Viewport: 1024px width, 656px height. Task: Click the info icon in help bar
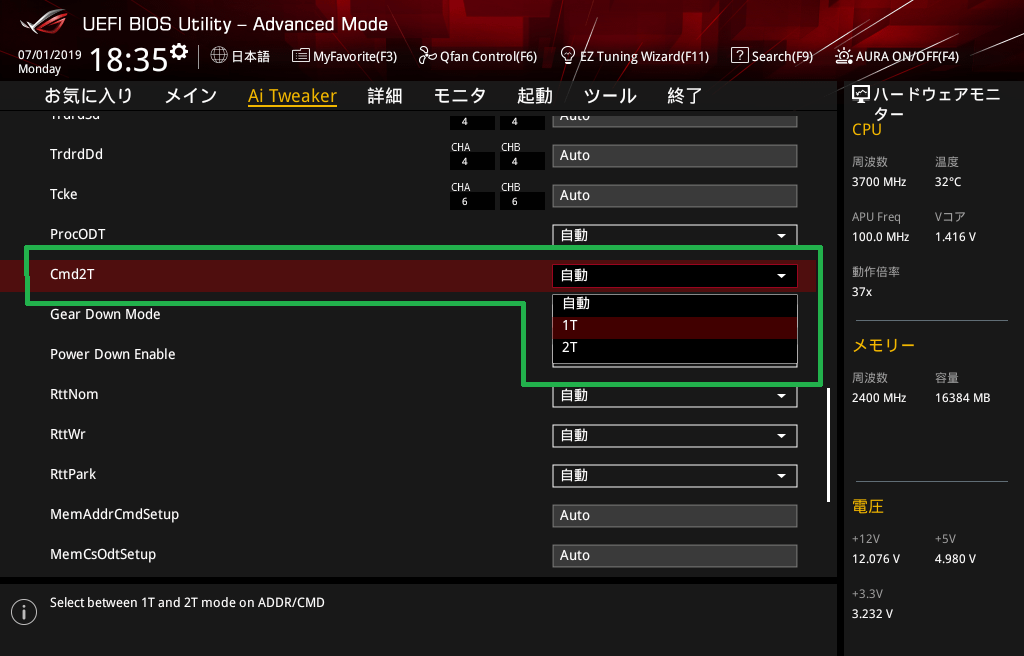tap(23, 612)
